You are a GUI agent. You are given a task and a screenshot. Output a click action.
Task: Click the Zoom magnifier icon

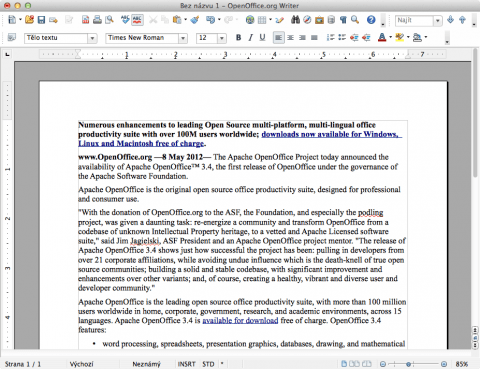pyautogui.click(x=355, y=20)
